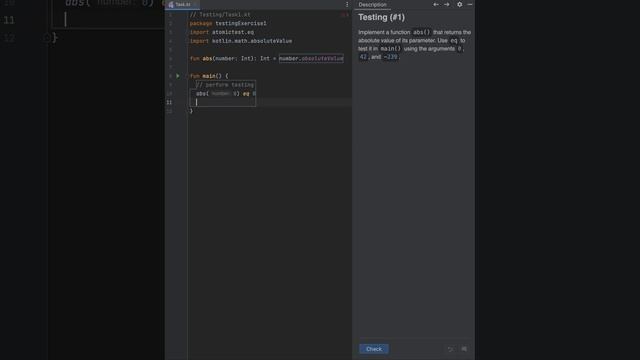Hide the Description panel with minus icon
Image resolution: width=640 pixels, height=360 pixels.
click(470, 4)
